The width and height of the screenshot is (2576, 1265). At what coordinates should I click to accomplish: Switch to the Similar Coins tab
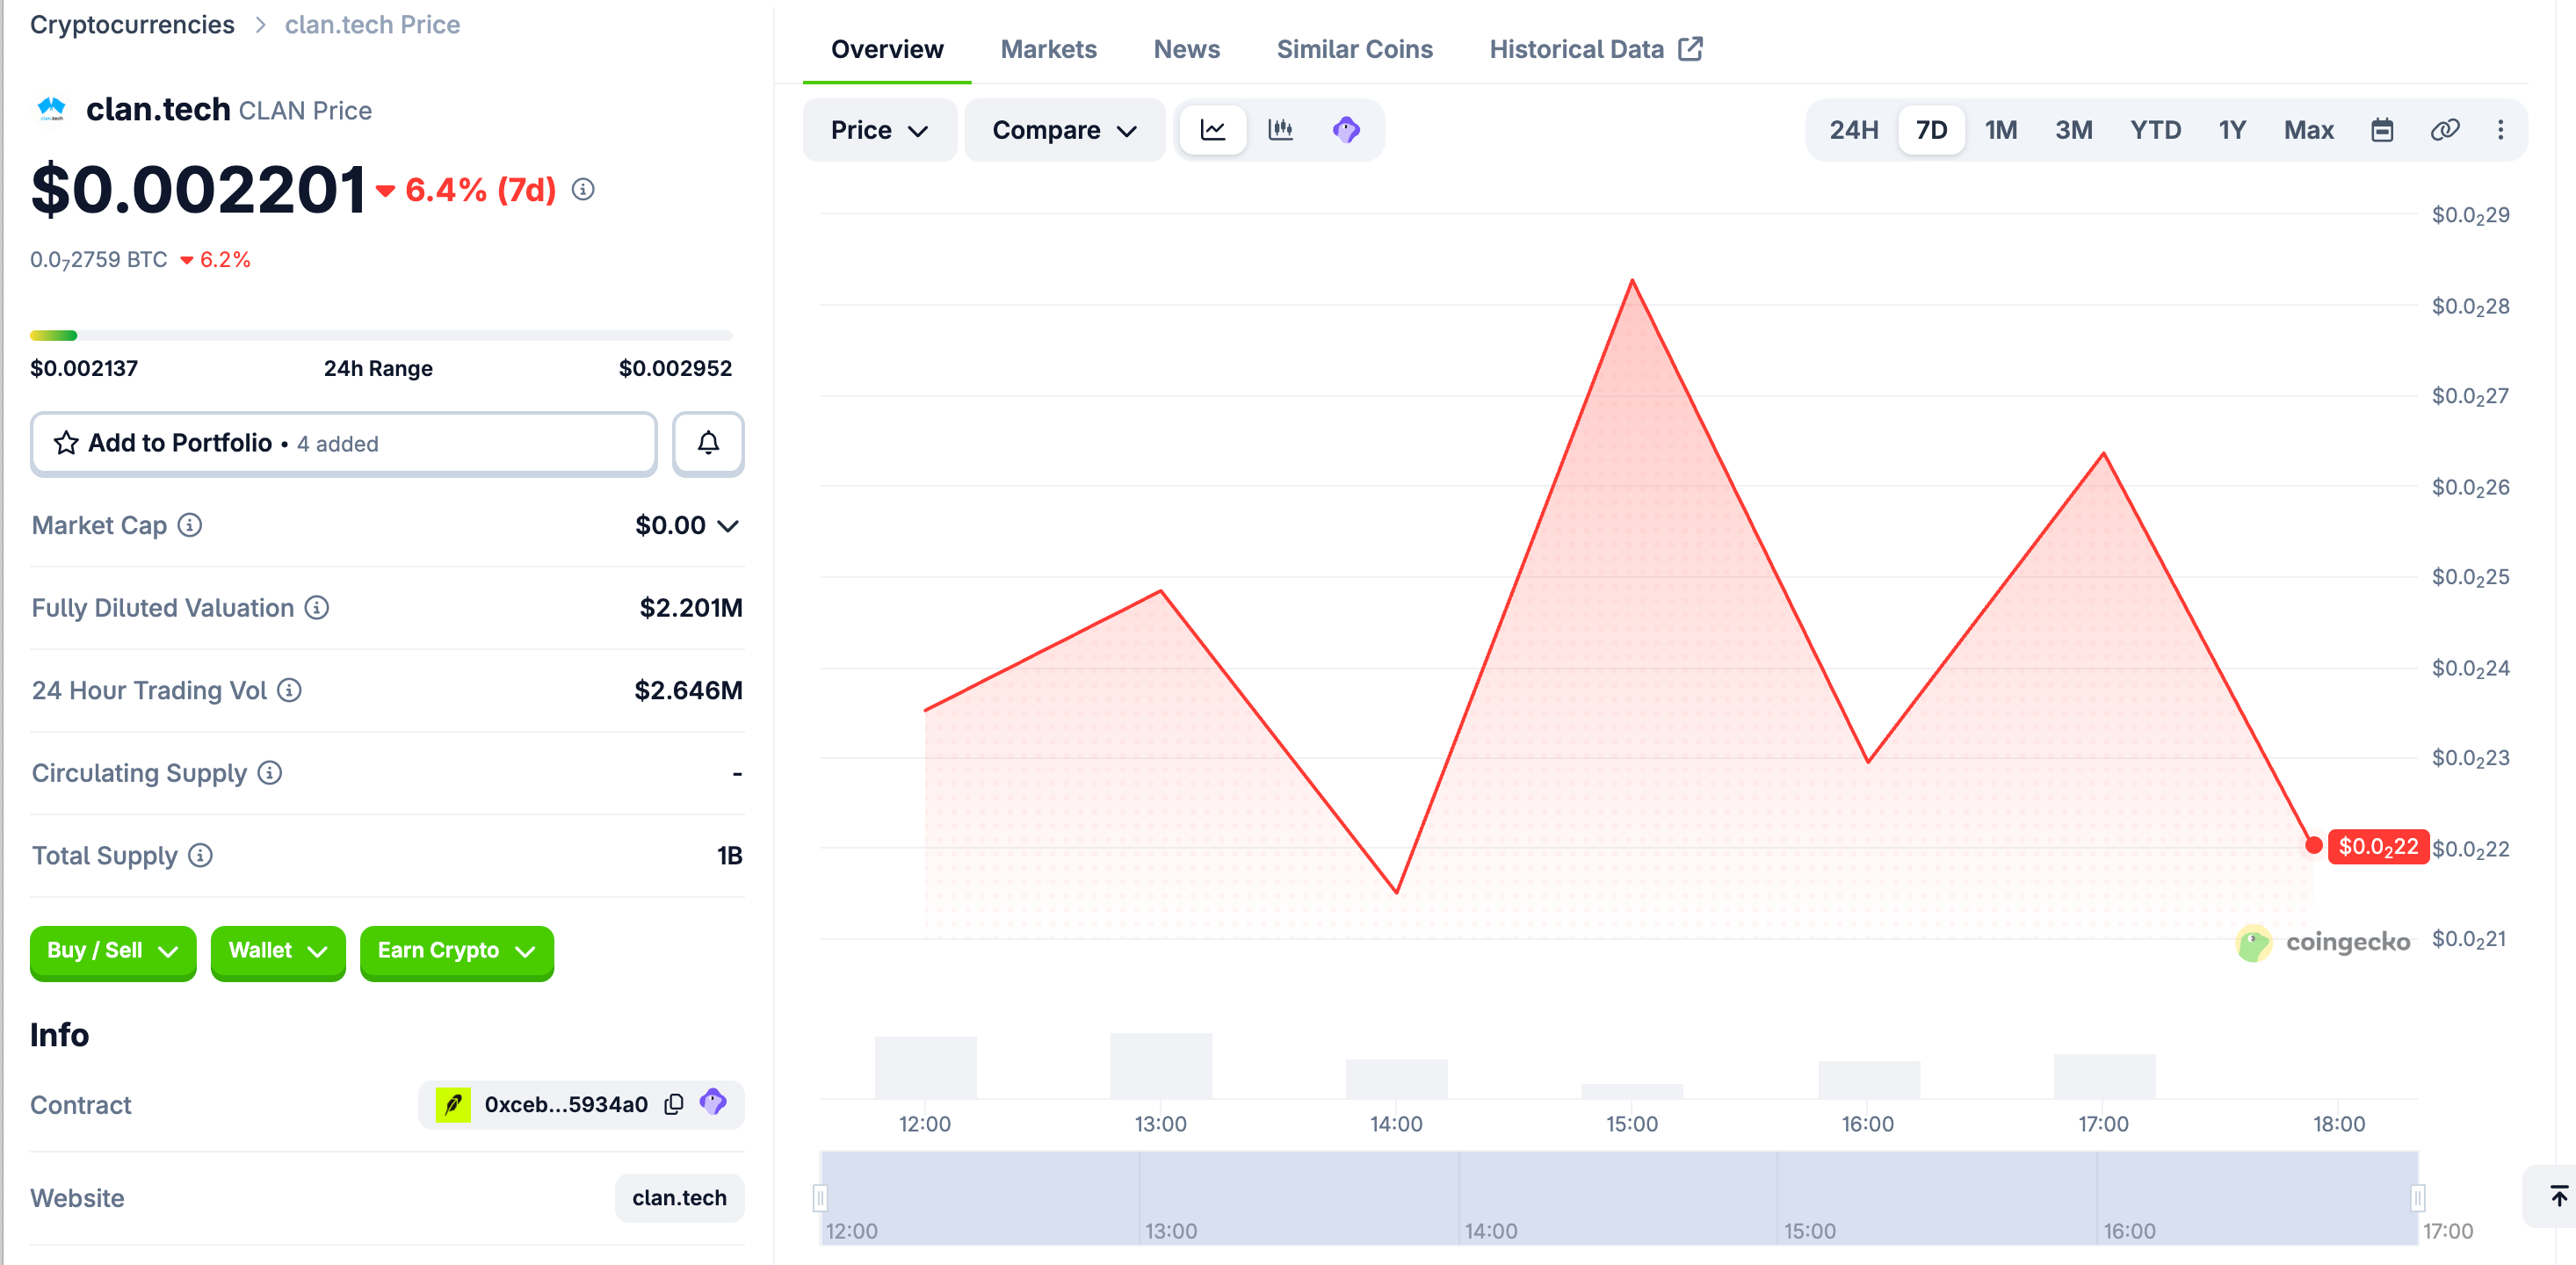pyautogui.click(x=1354, y=49)
